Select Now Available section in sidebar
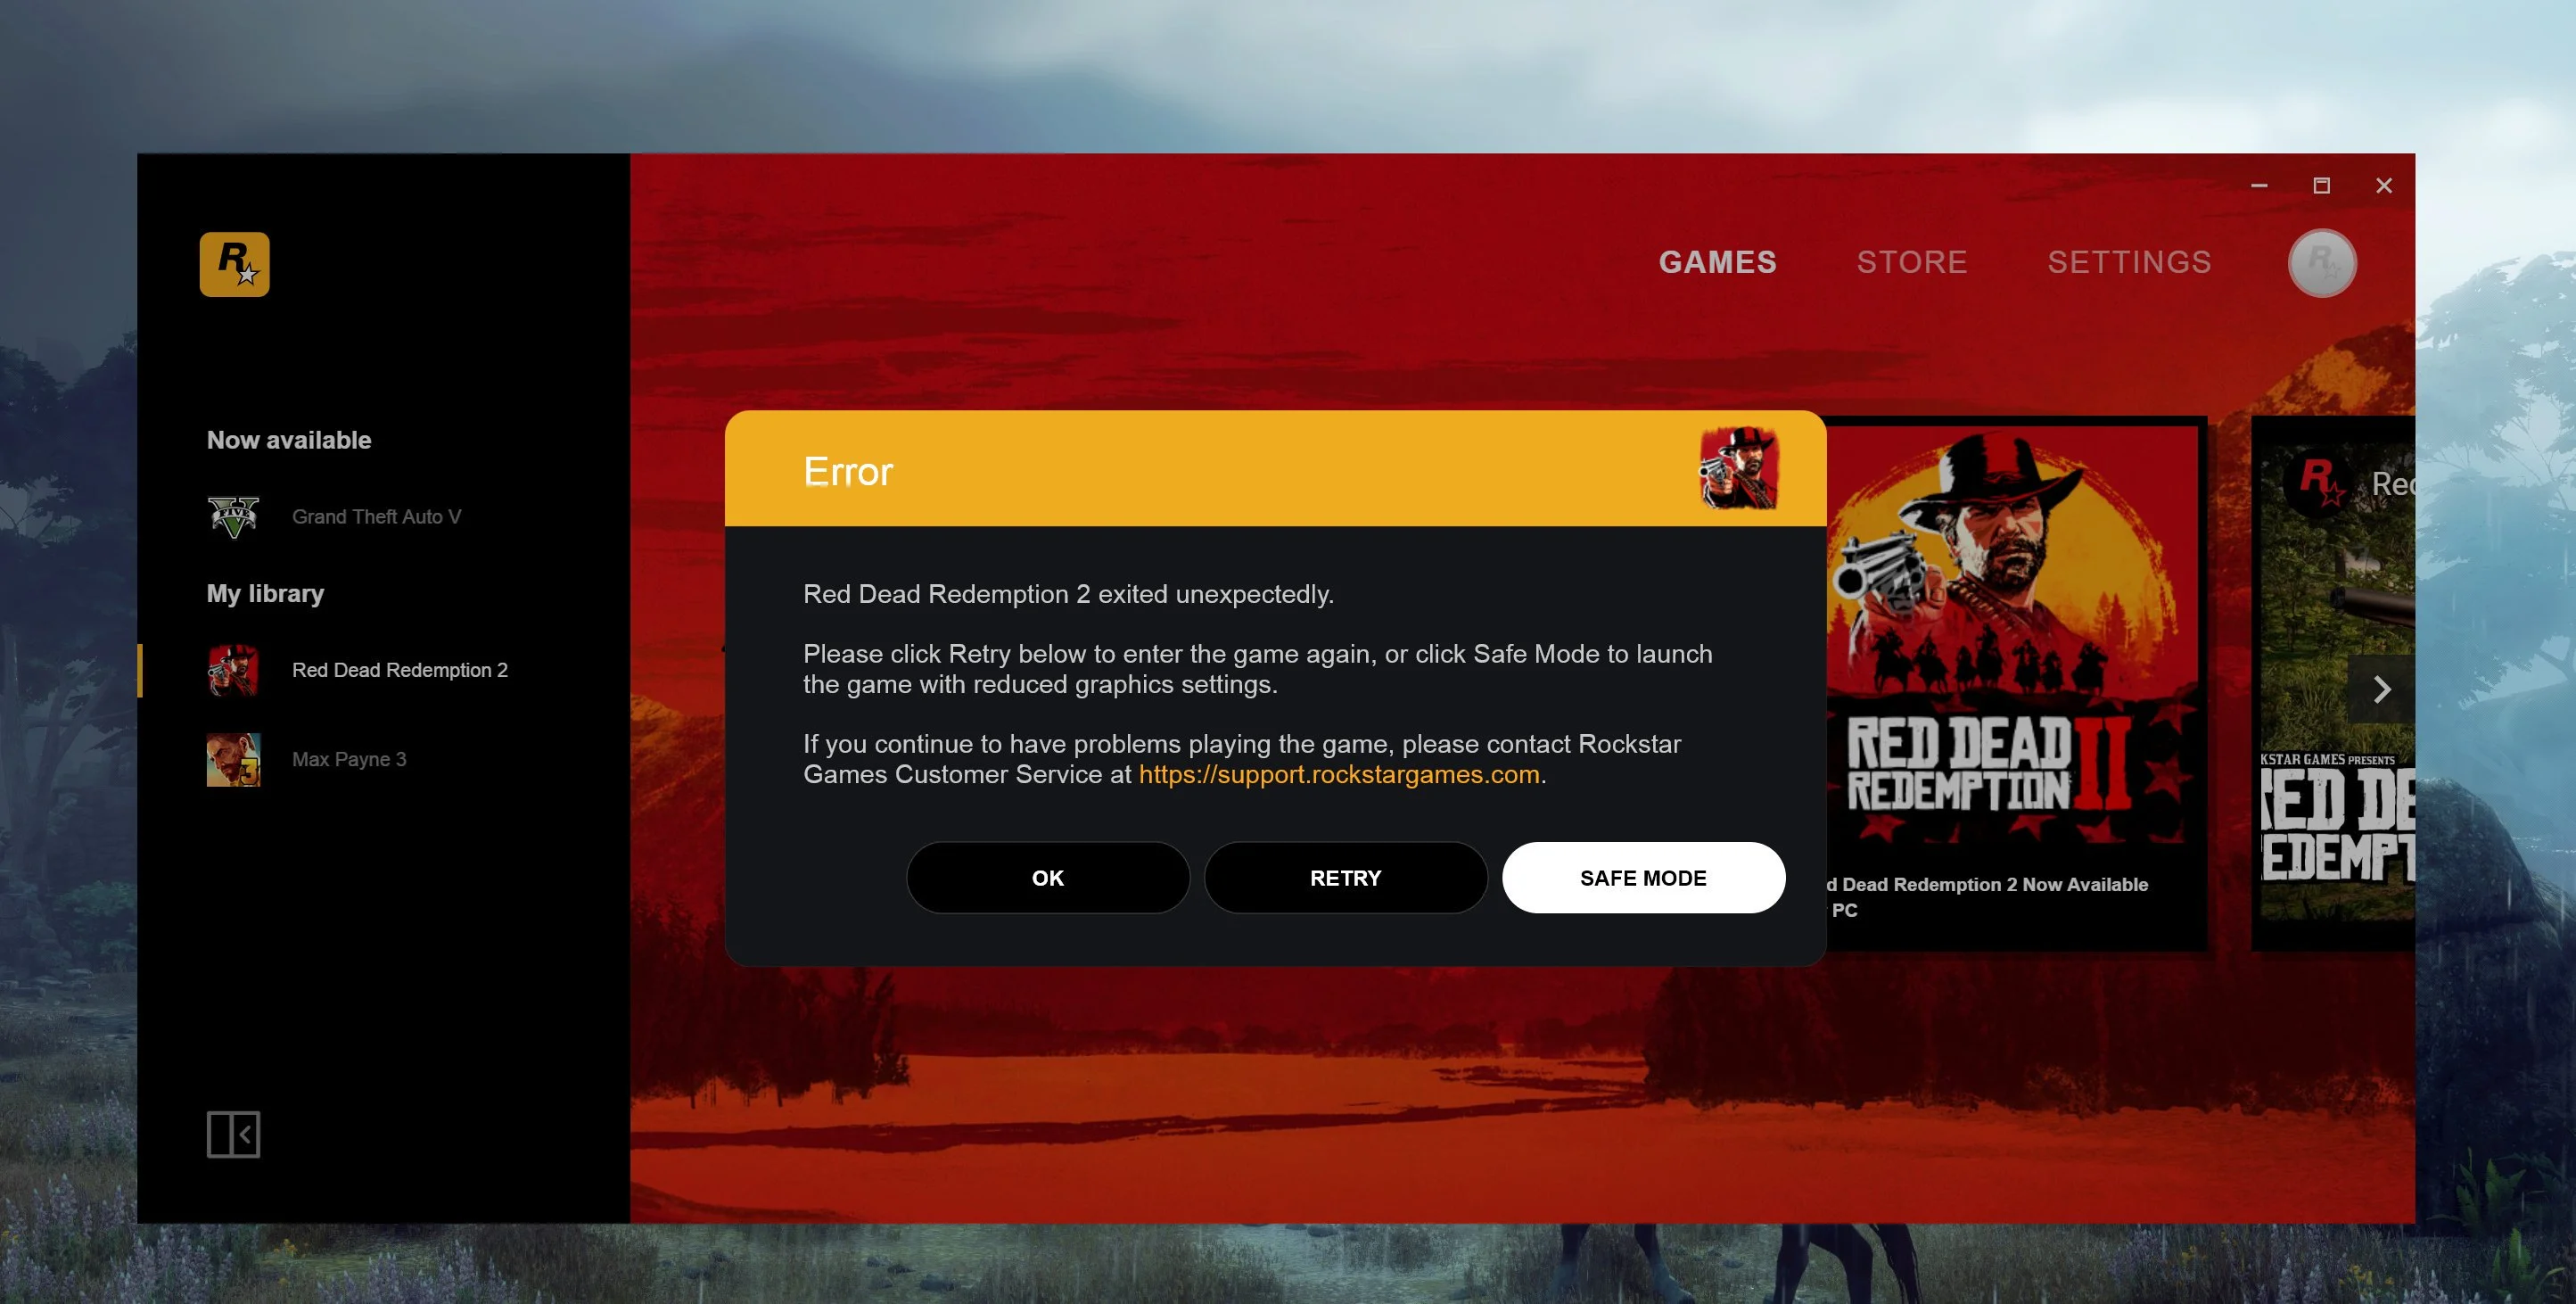This screenshot has width=2576, height=1304. point(289,439)
